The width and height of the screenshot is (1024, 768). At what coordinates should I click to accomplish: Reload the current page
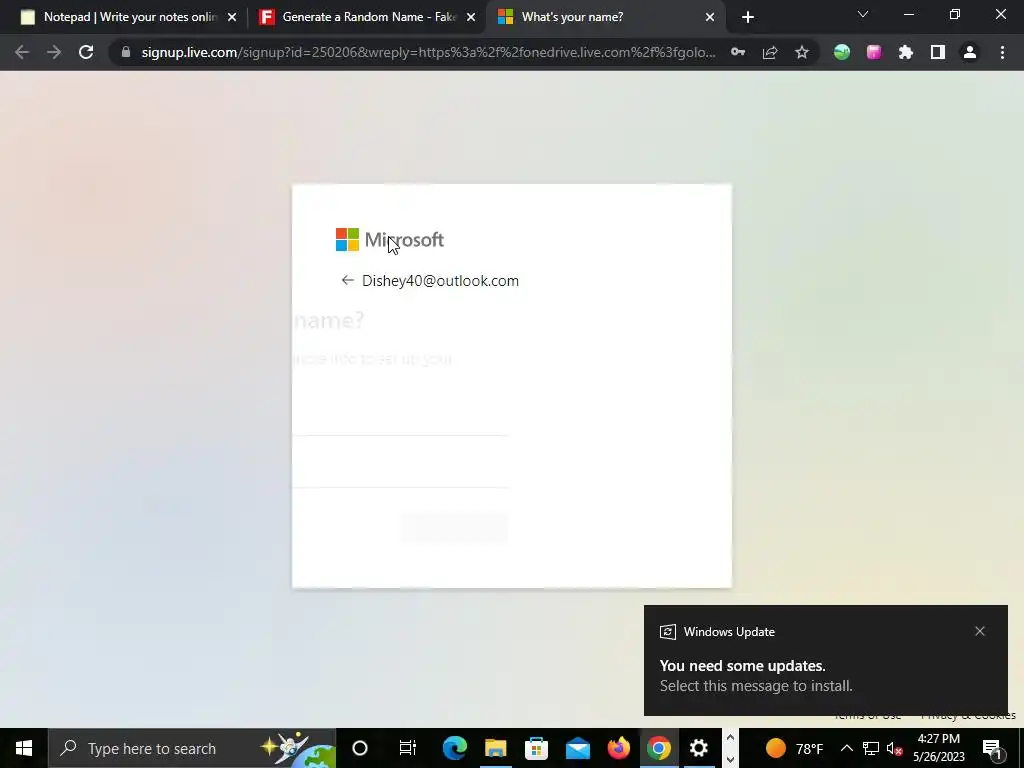click(x=86, y=52)
